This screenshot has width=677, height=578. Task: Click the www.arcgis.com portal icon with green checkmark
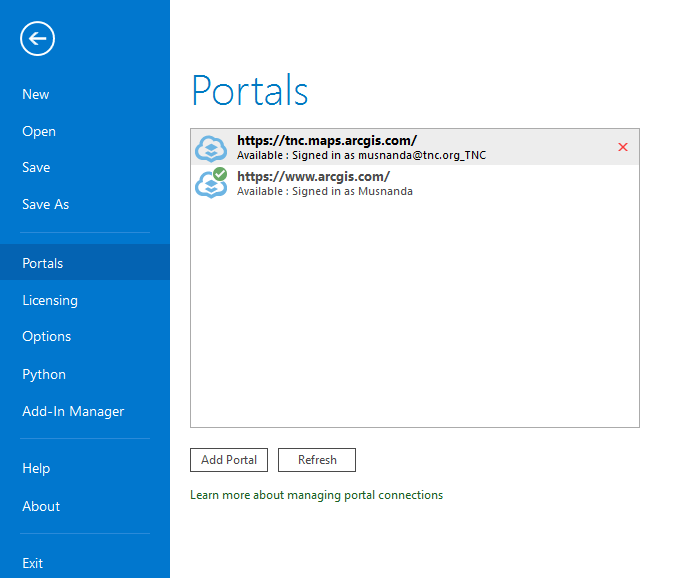(211, 183)
